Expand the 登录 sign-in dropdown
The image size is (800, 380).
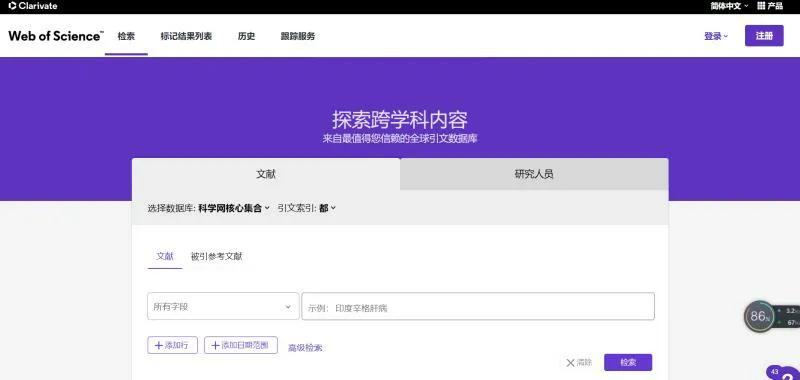(716, 36)
